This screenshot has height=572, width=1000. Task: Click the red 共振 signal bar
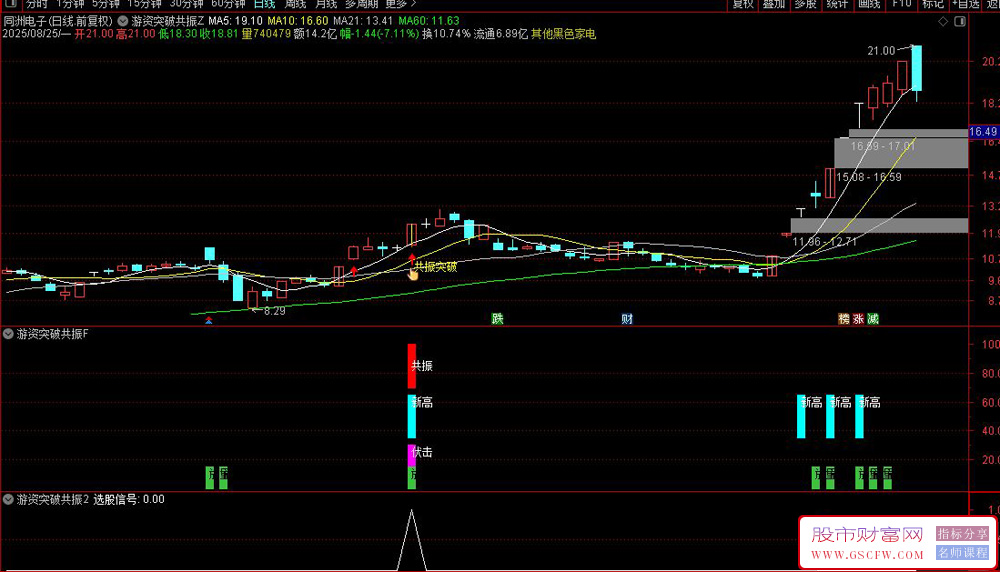tap(412, 366)
